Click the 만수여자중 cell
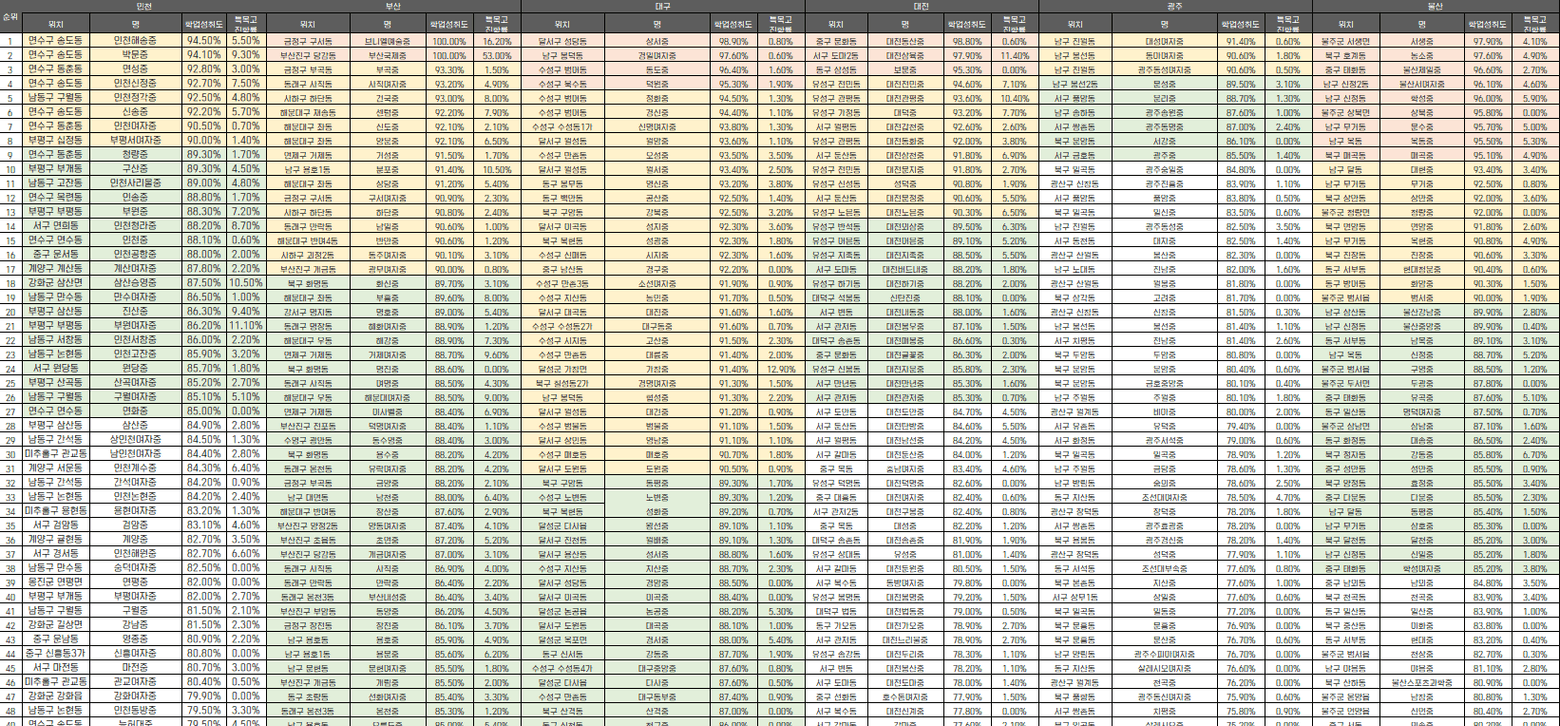 coord(135,298)
